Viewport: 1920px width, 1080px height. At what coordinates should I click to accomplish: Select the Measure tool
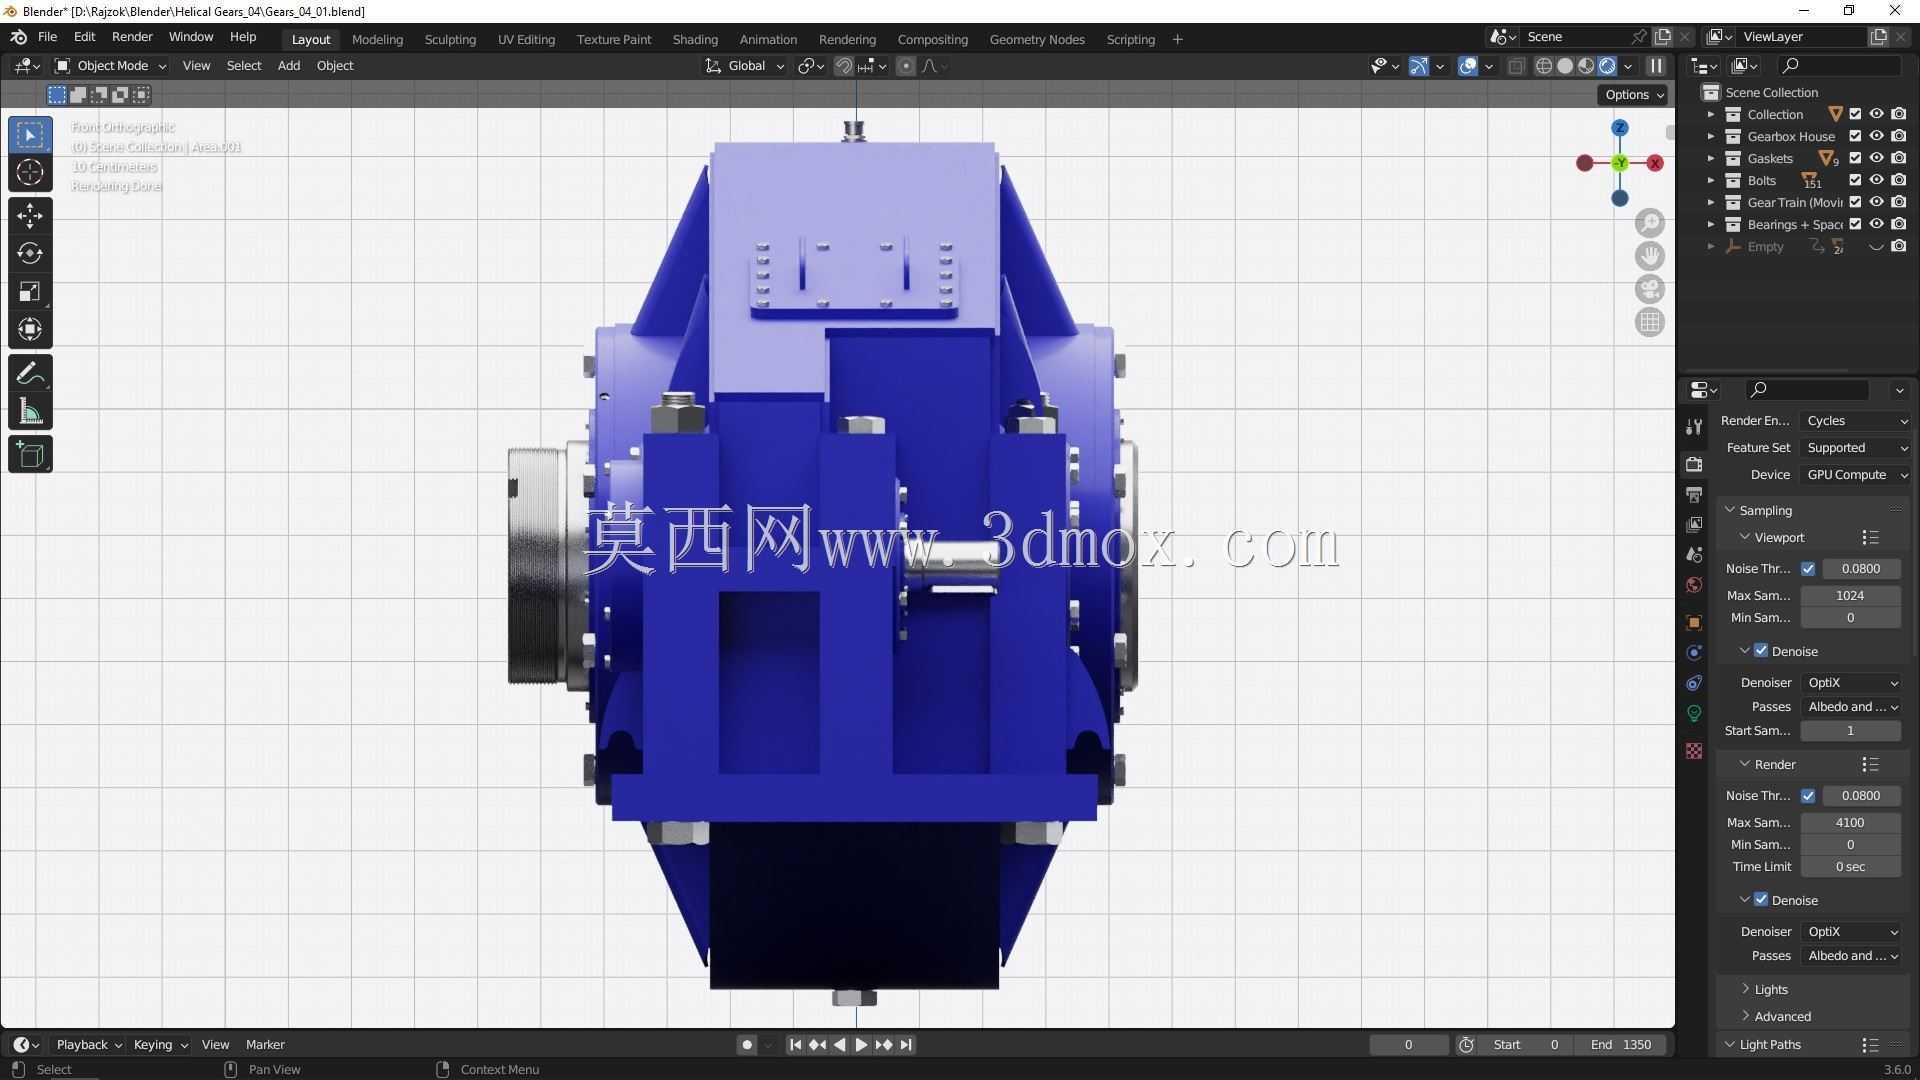click(x=30, y=412)
